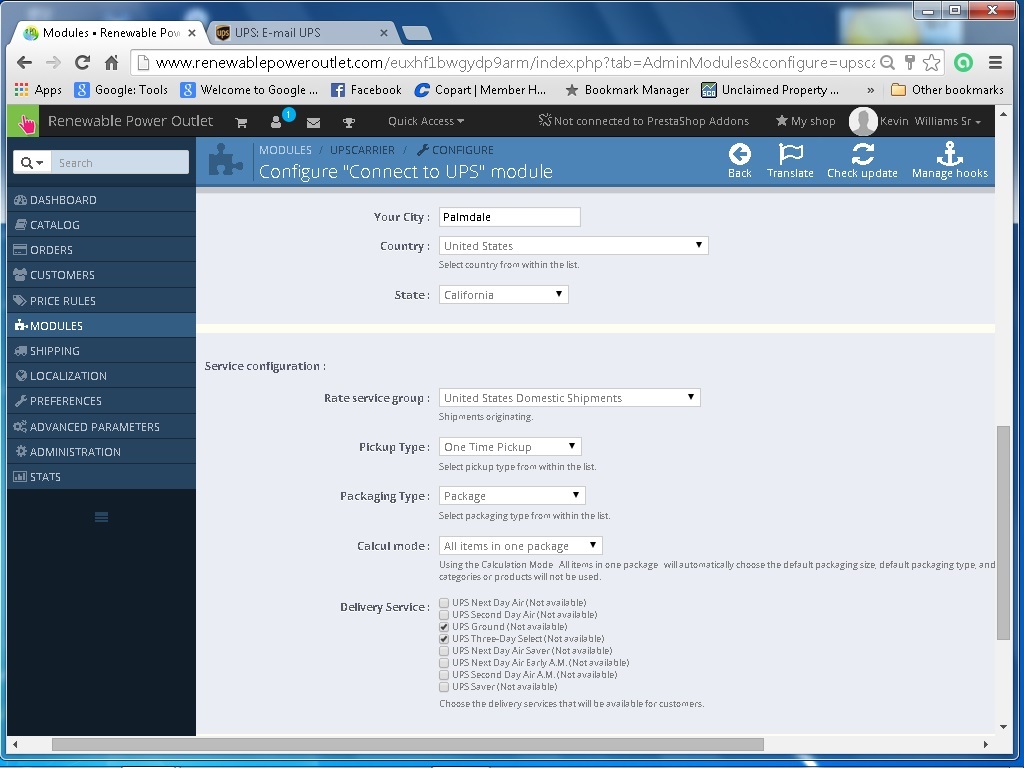Toggle UPS Second Day Air checkbox
This screenshot has height=768, width=1024.
pyautogui.click(x=444, y=615)
